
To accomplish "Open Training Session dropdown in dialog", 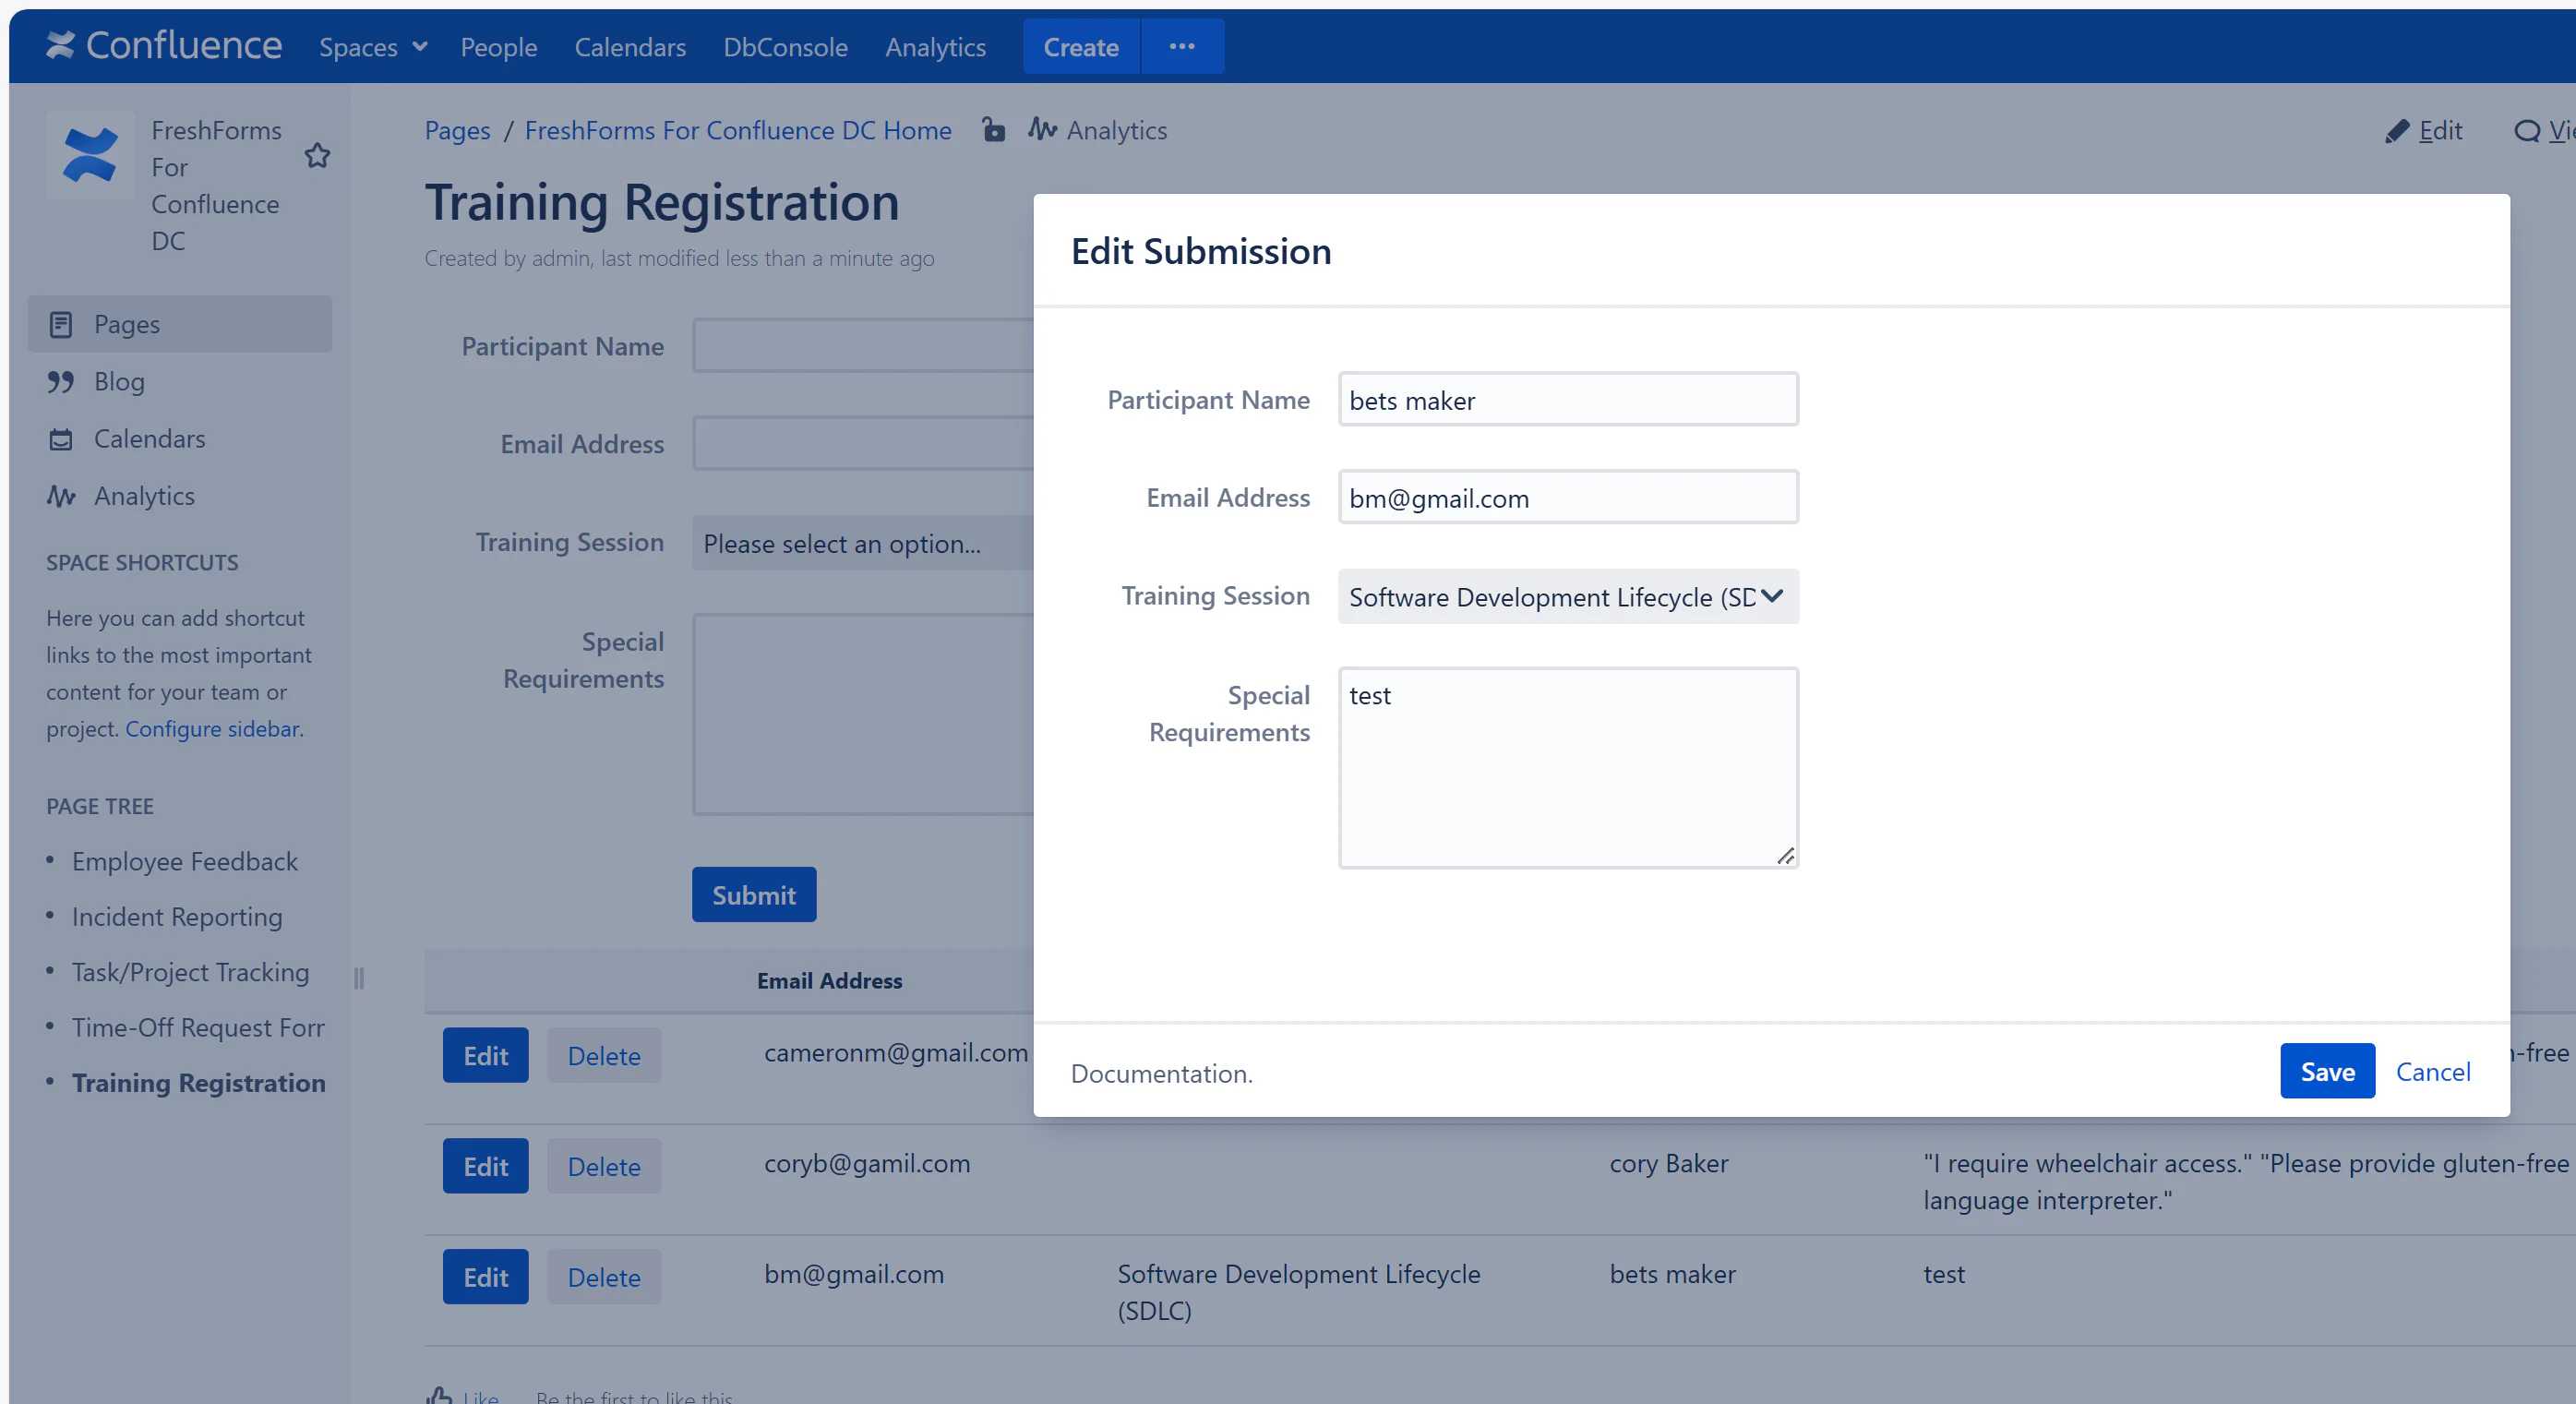I will coord(1567,597).
